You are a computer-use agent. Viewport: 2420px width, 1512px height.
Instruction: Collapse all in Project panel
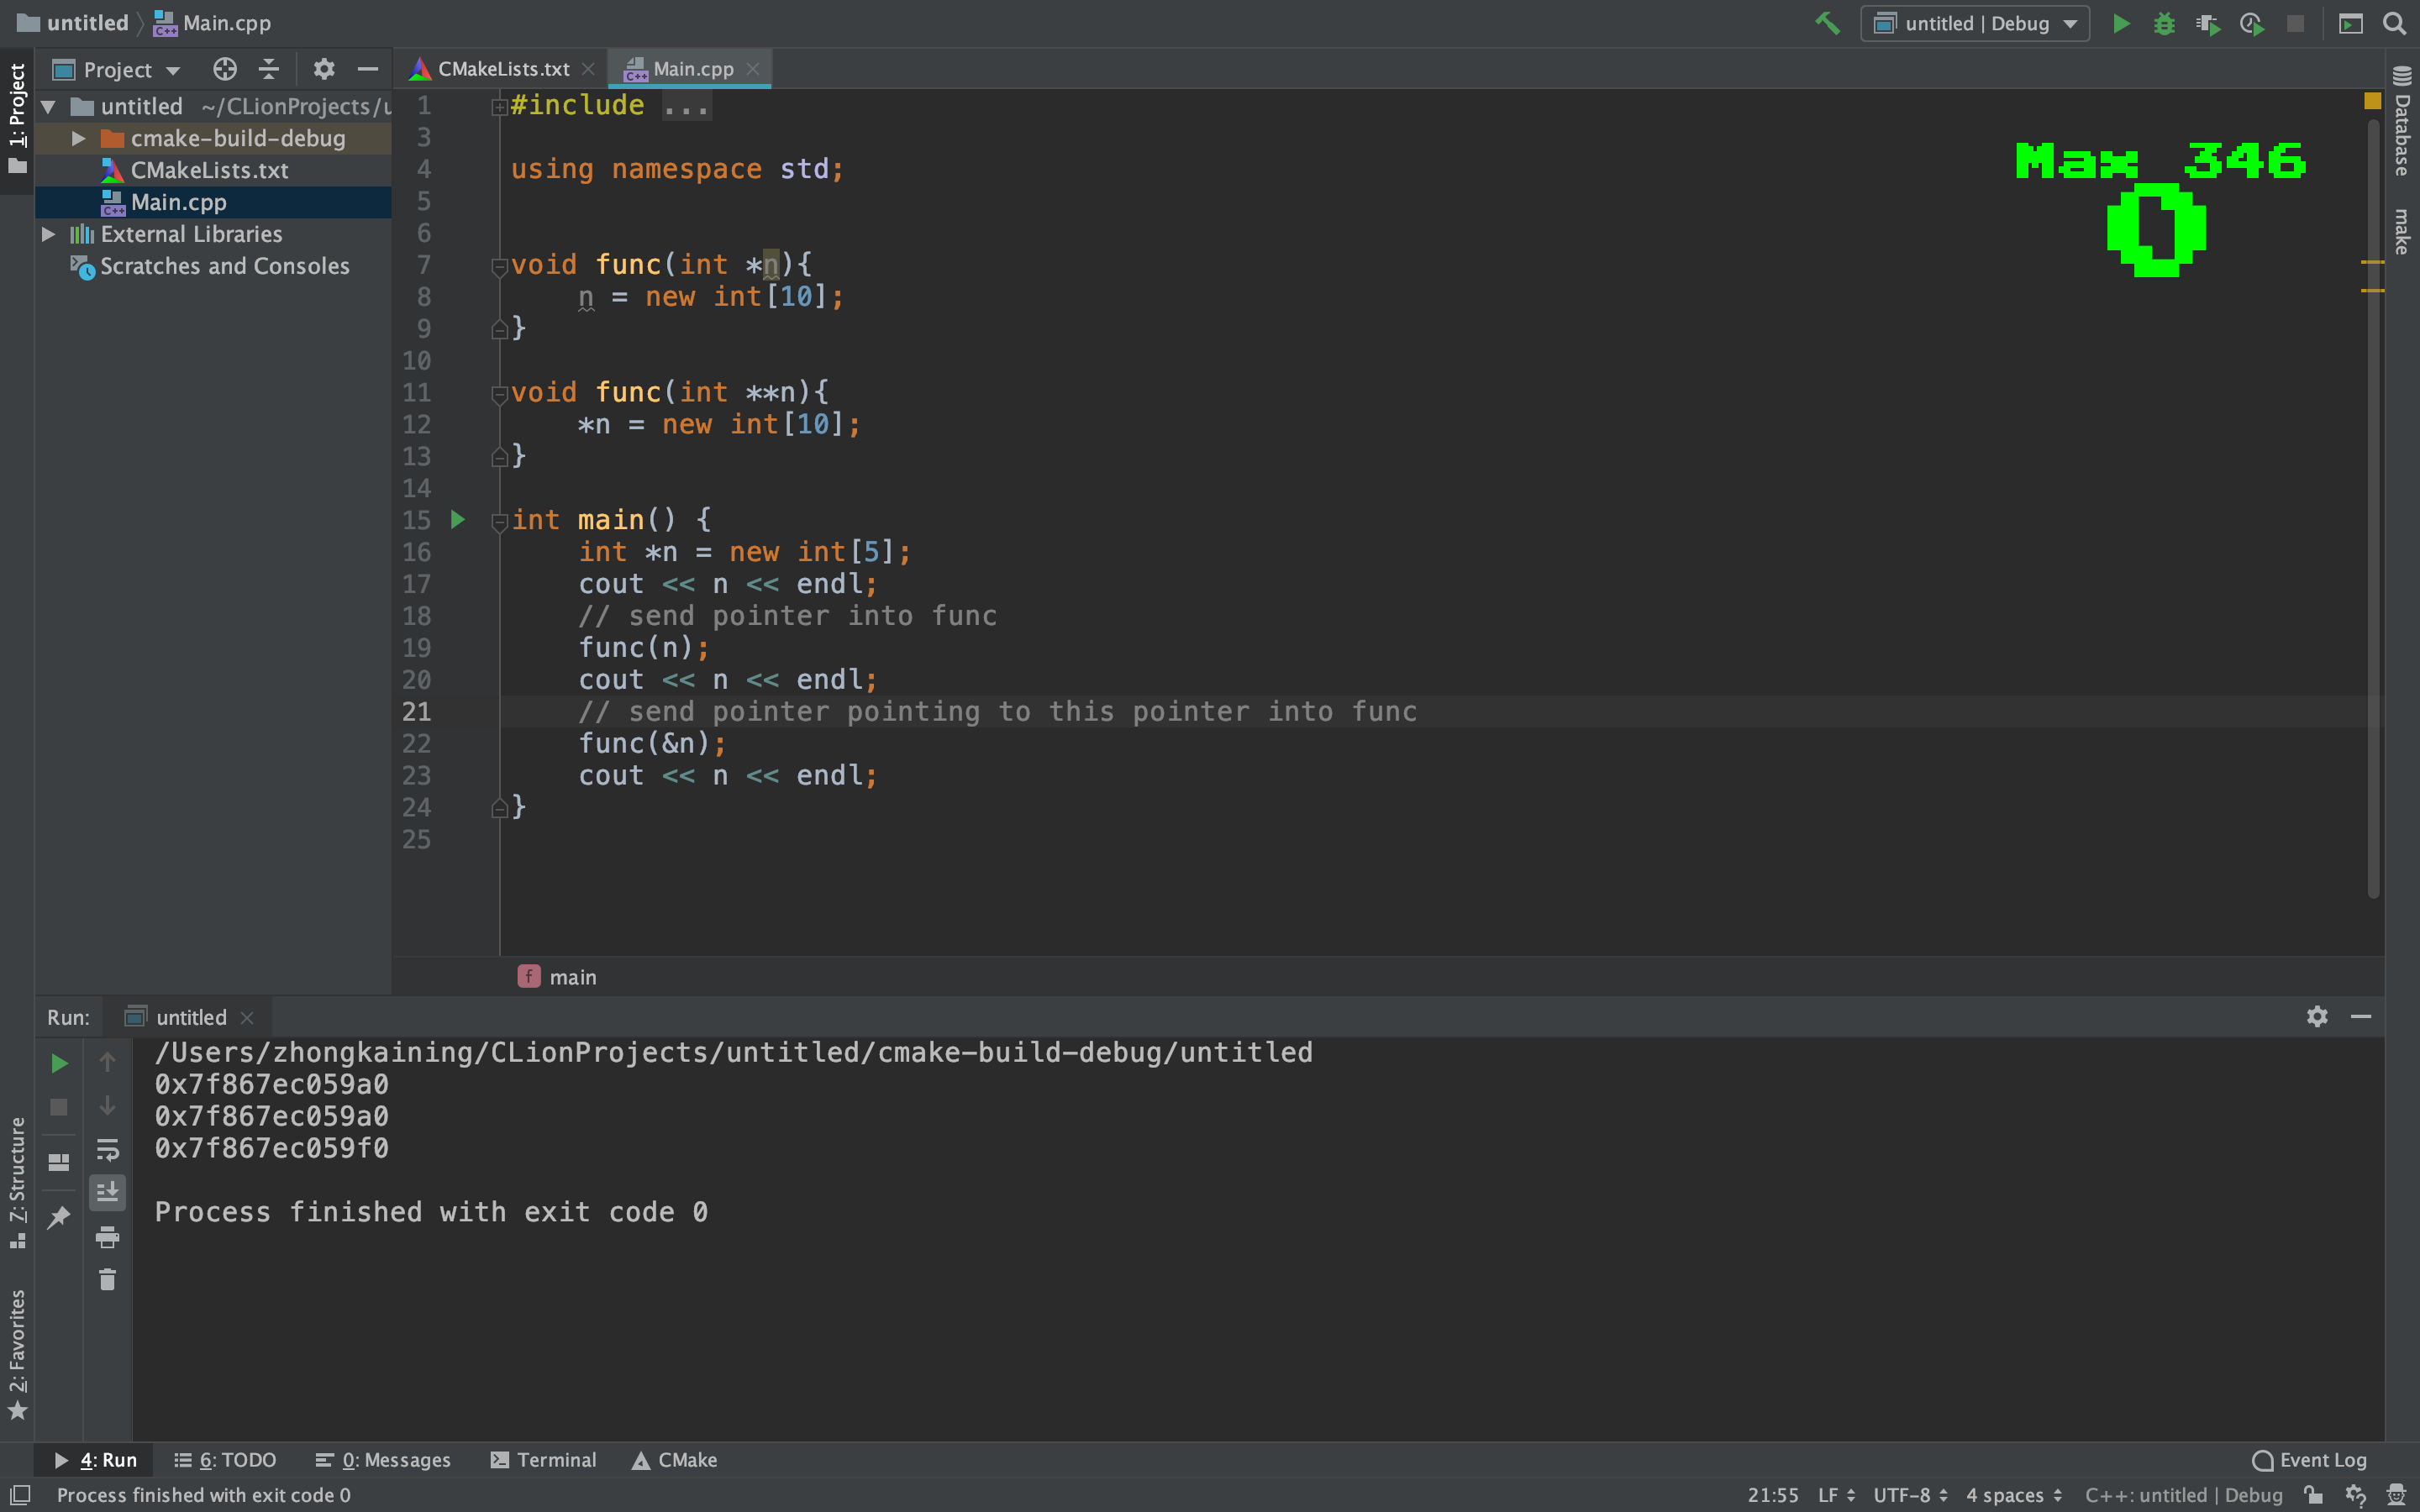(269, 69)
